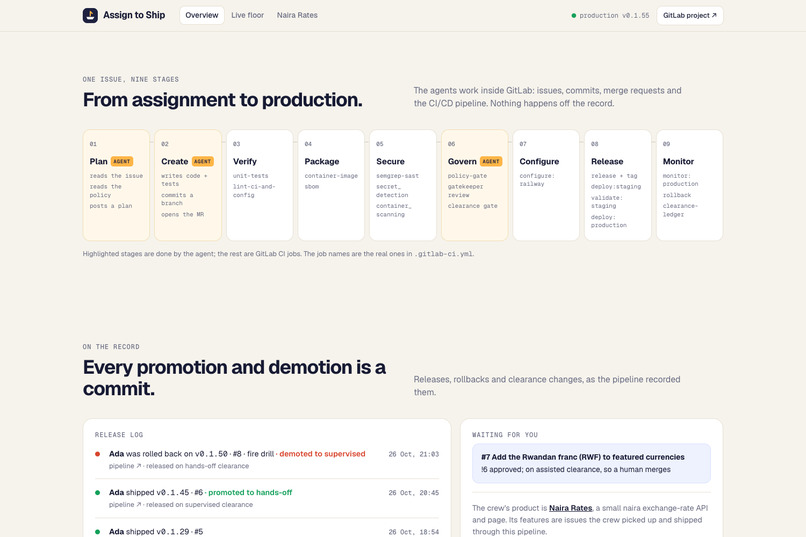806x537 pixels.
Task: Select the Plan stage card
Action: [116, 185]
